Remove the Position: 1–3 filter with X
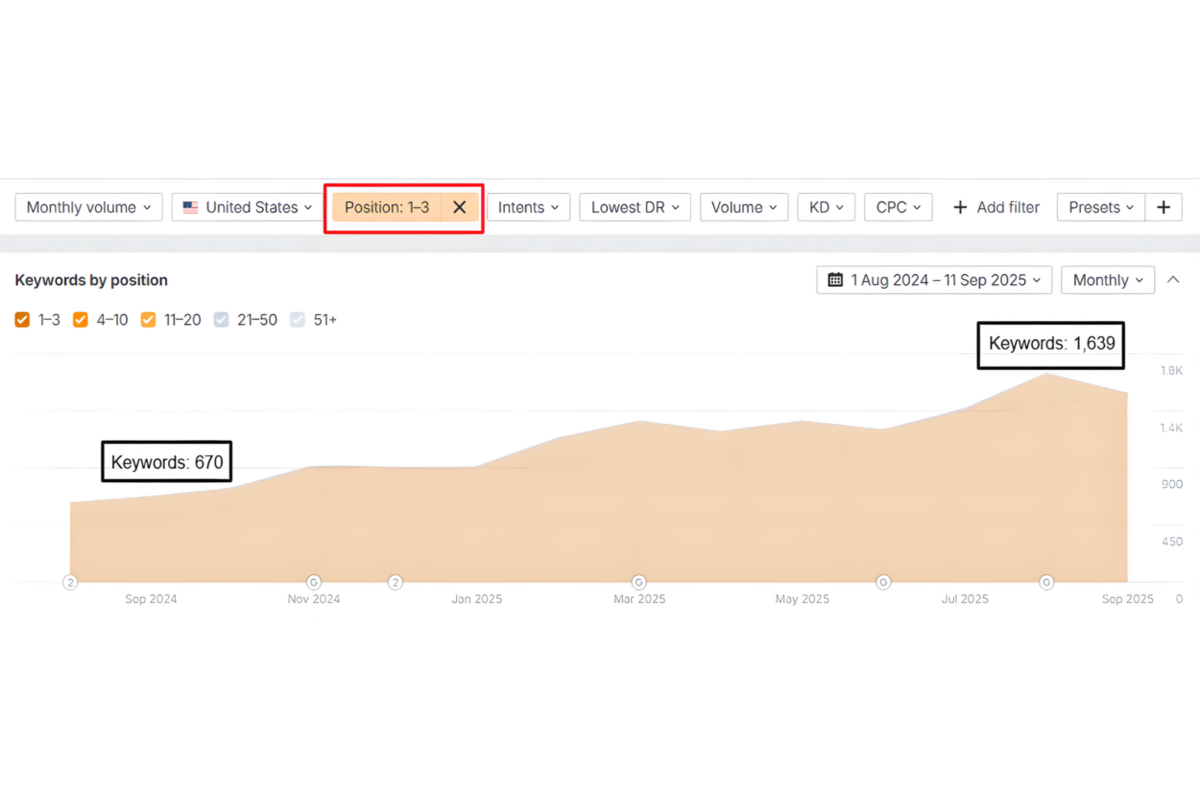 click(459, 207)
